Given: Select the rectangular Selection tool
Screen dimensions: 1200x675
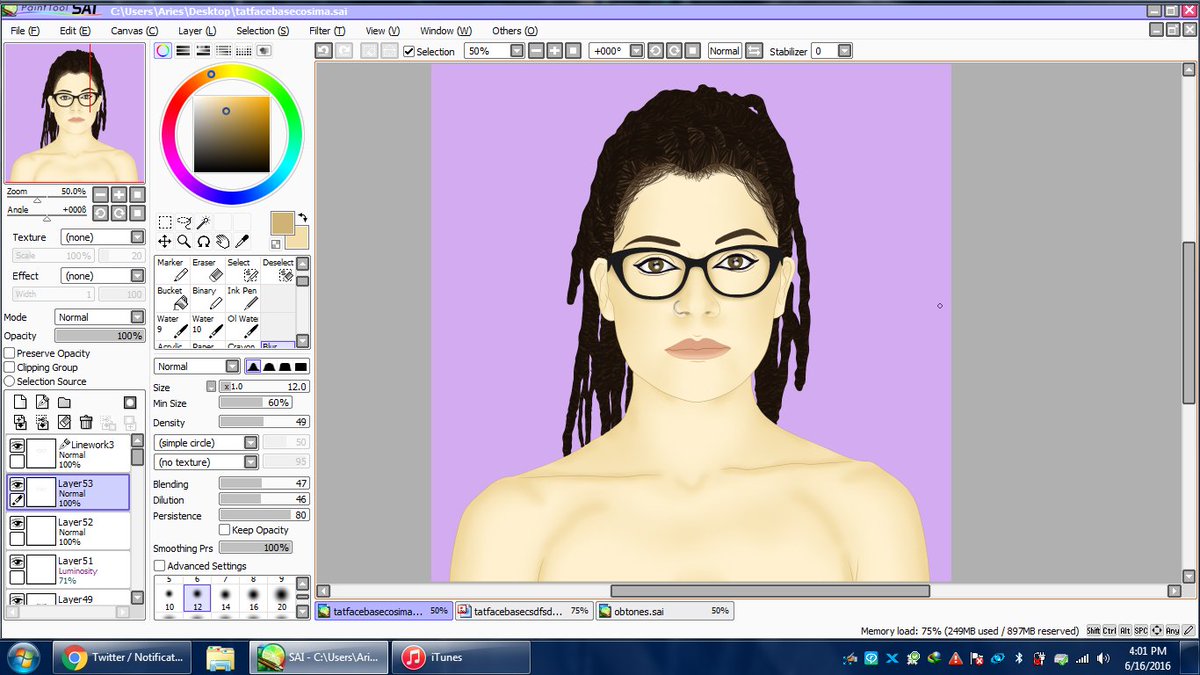Looking at the screenshot, I should point(165,222).
